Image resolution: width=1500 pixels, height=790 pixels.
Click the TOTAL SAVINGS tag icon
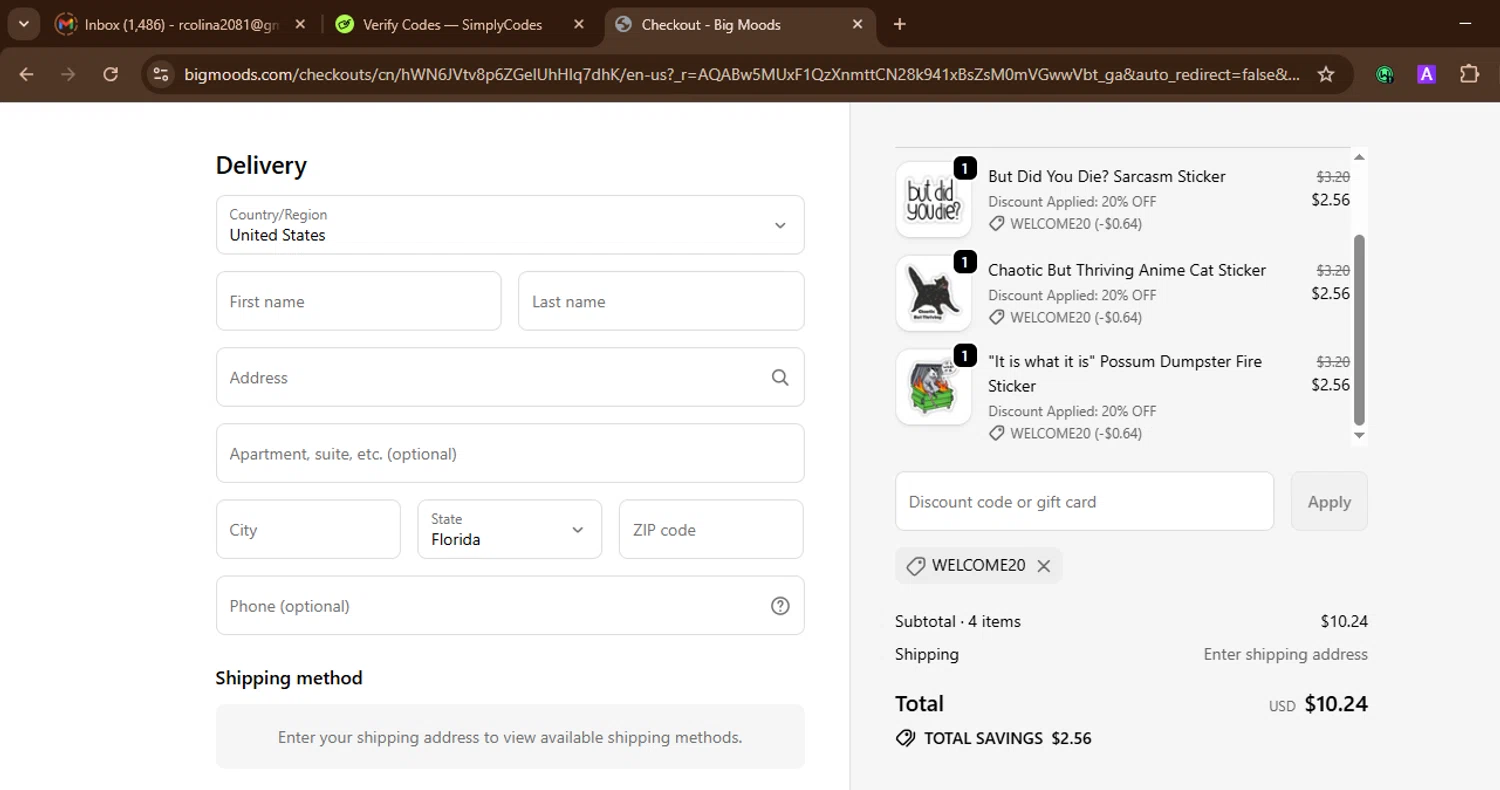(x=905, y=739)
